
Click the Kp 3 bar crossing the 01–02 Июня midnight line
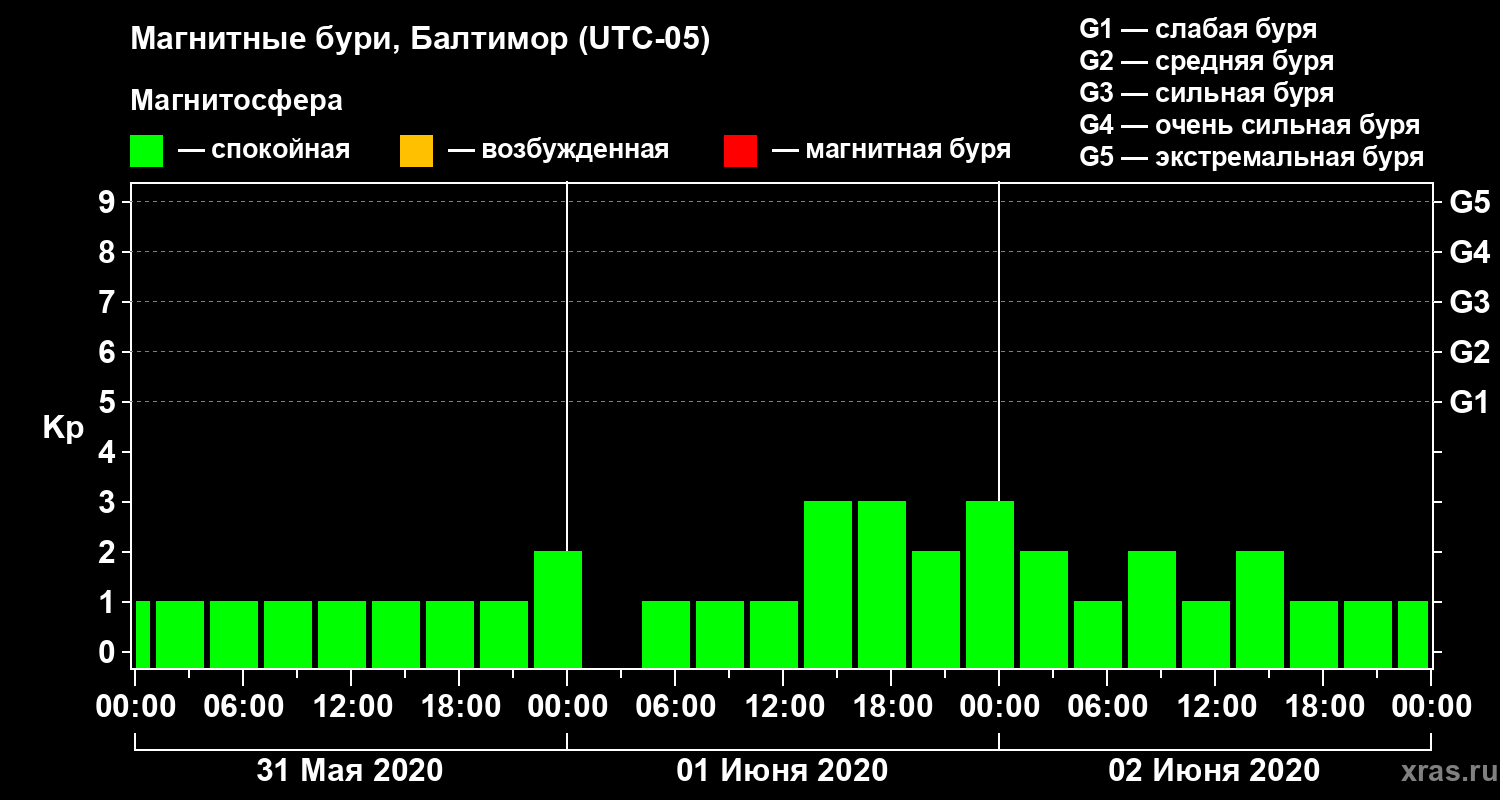tap(990, 584)
